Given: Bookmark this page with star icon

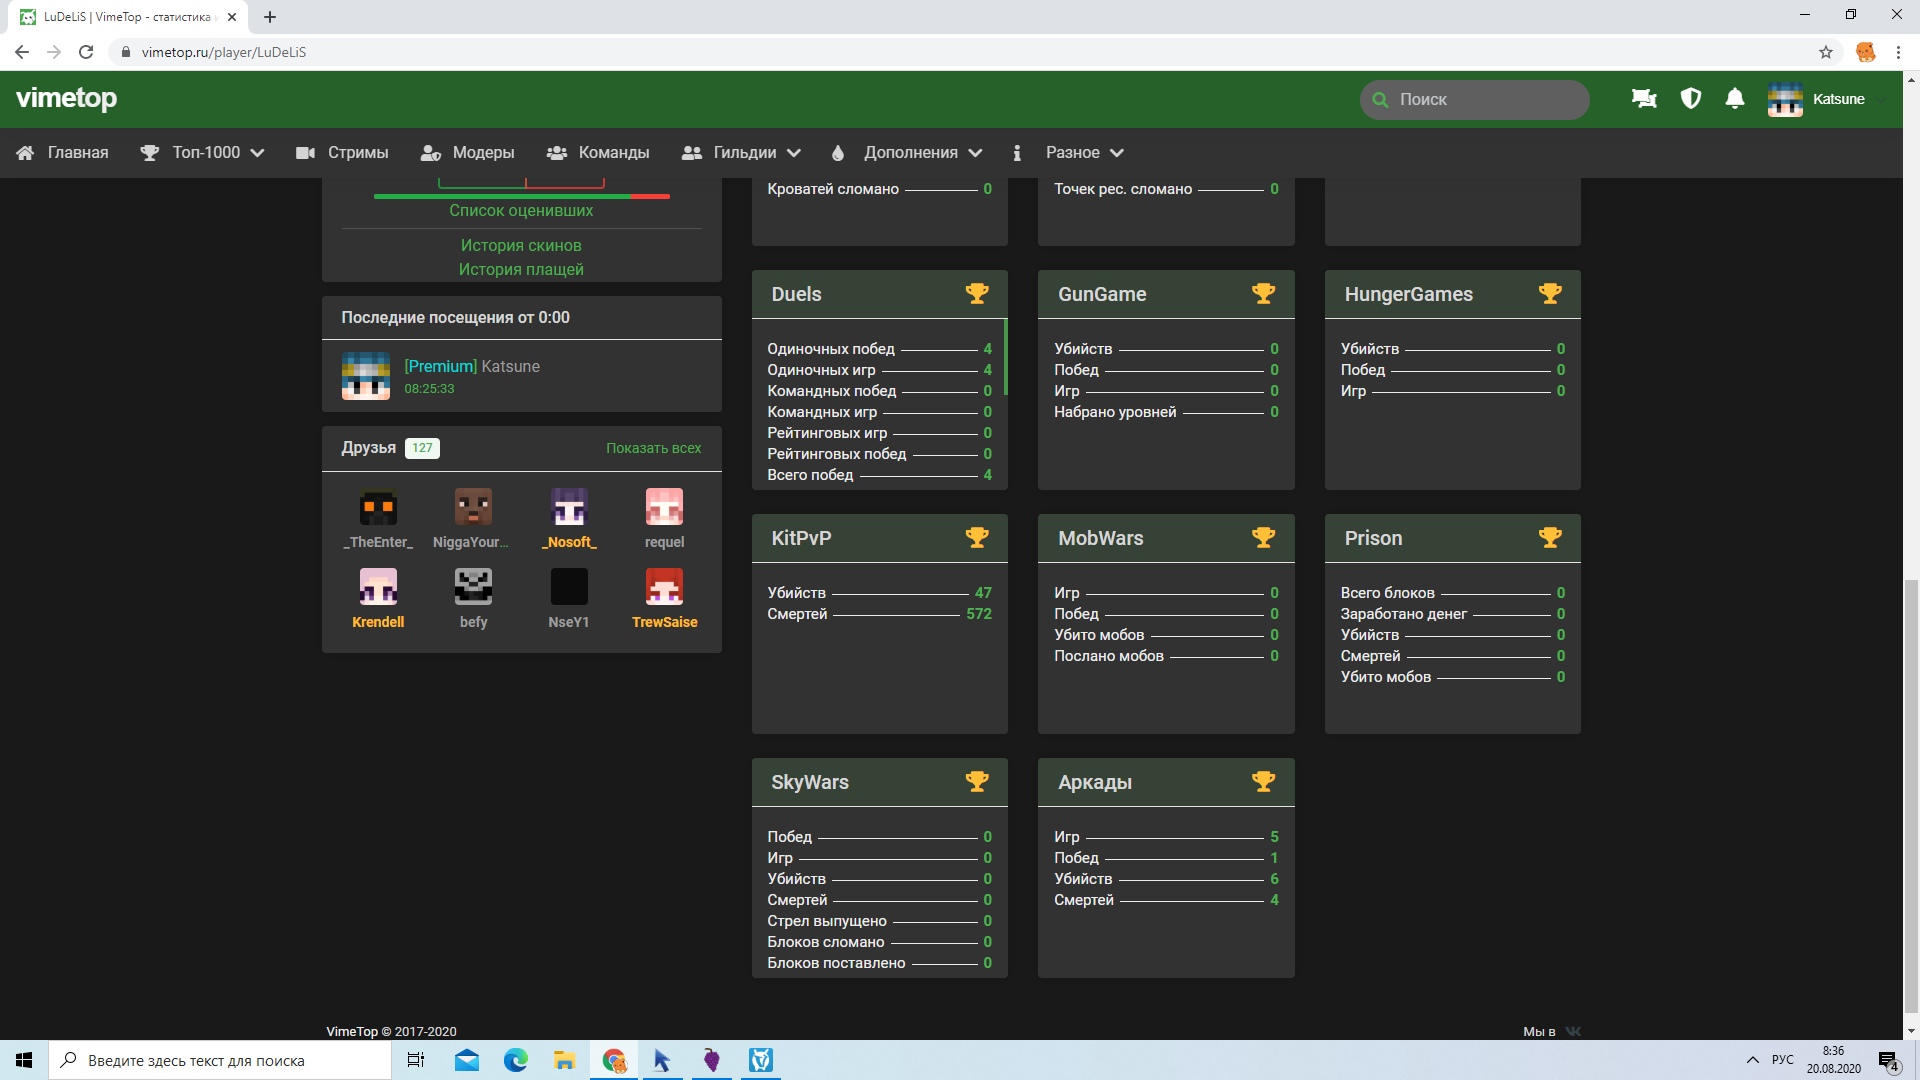Looking at the screenshot, I should tap(1826, 52).
